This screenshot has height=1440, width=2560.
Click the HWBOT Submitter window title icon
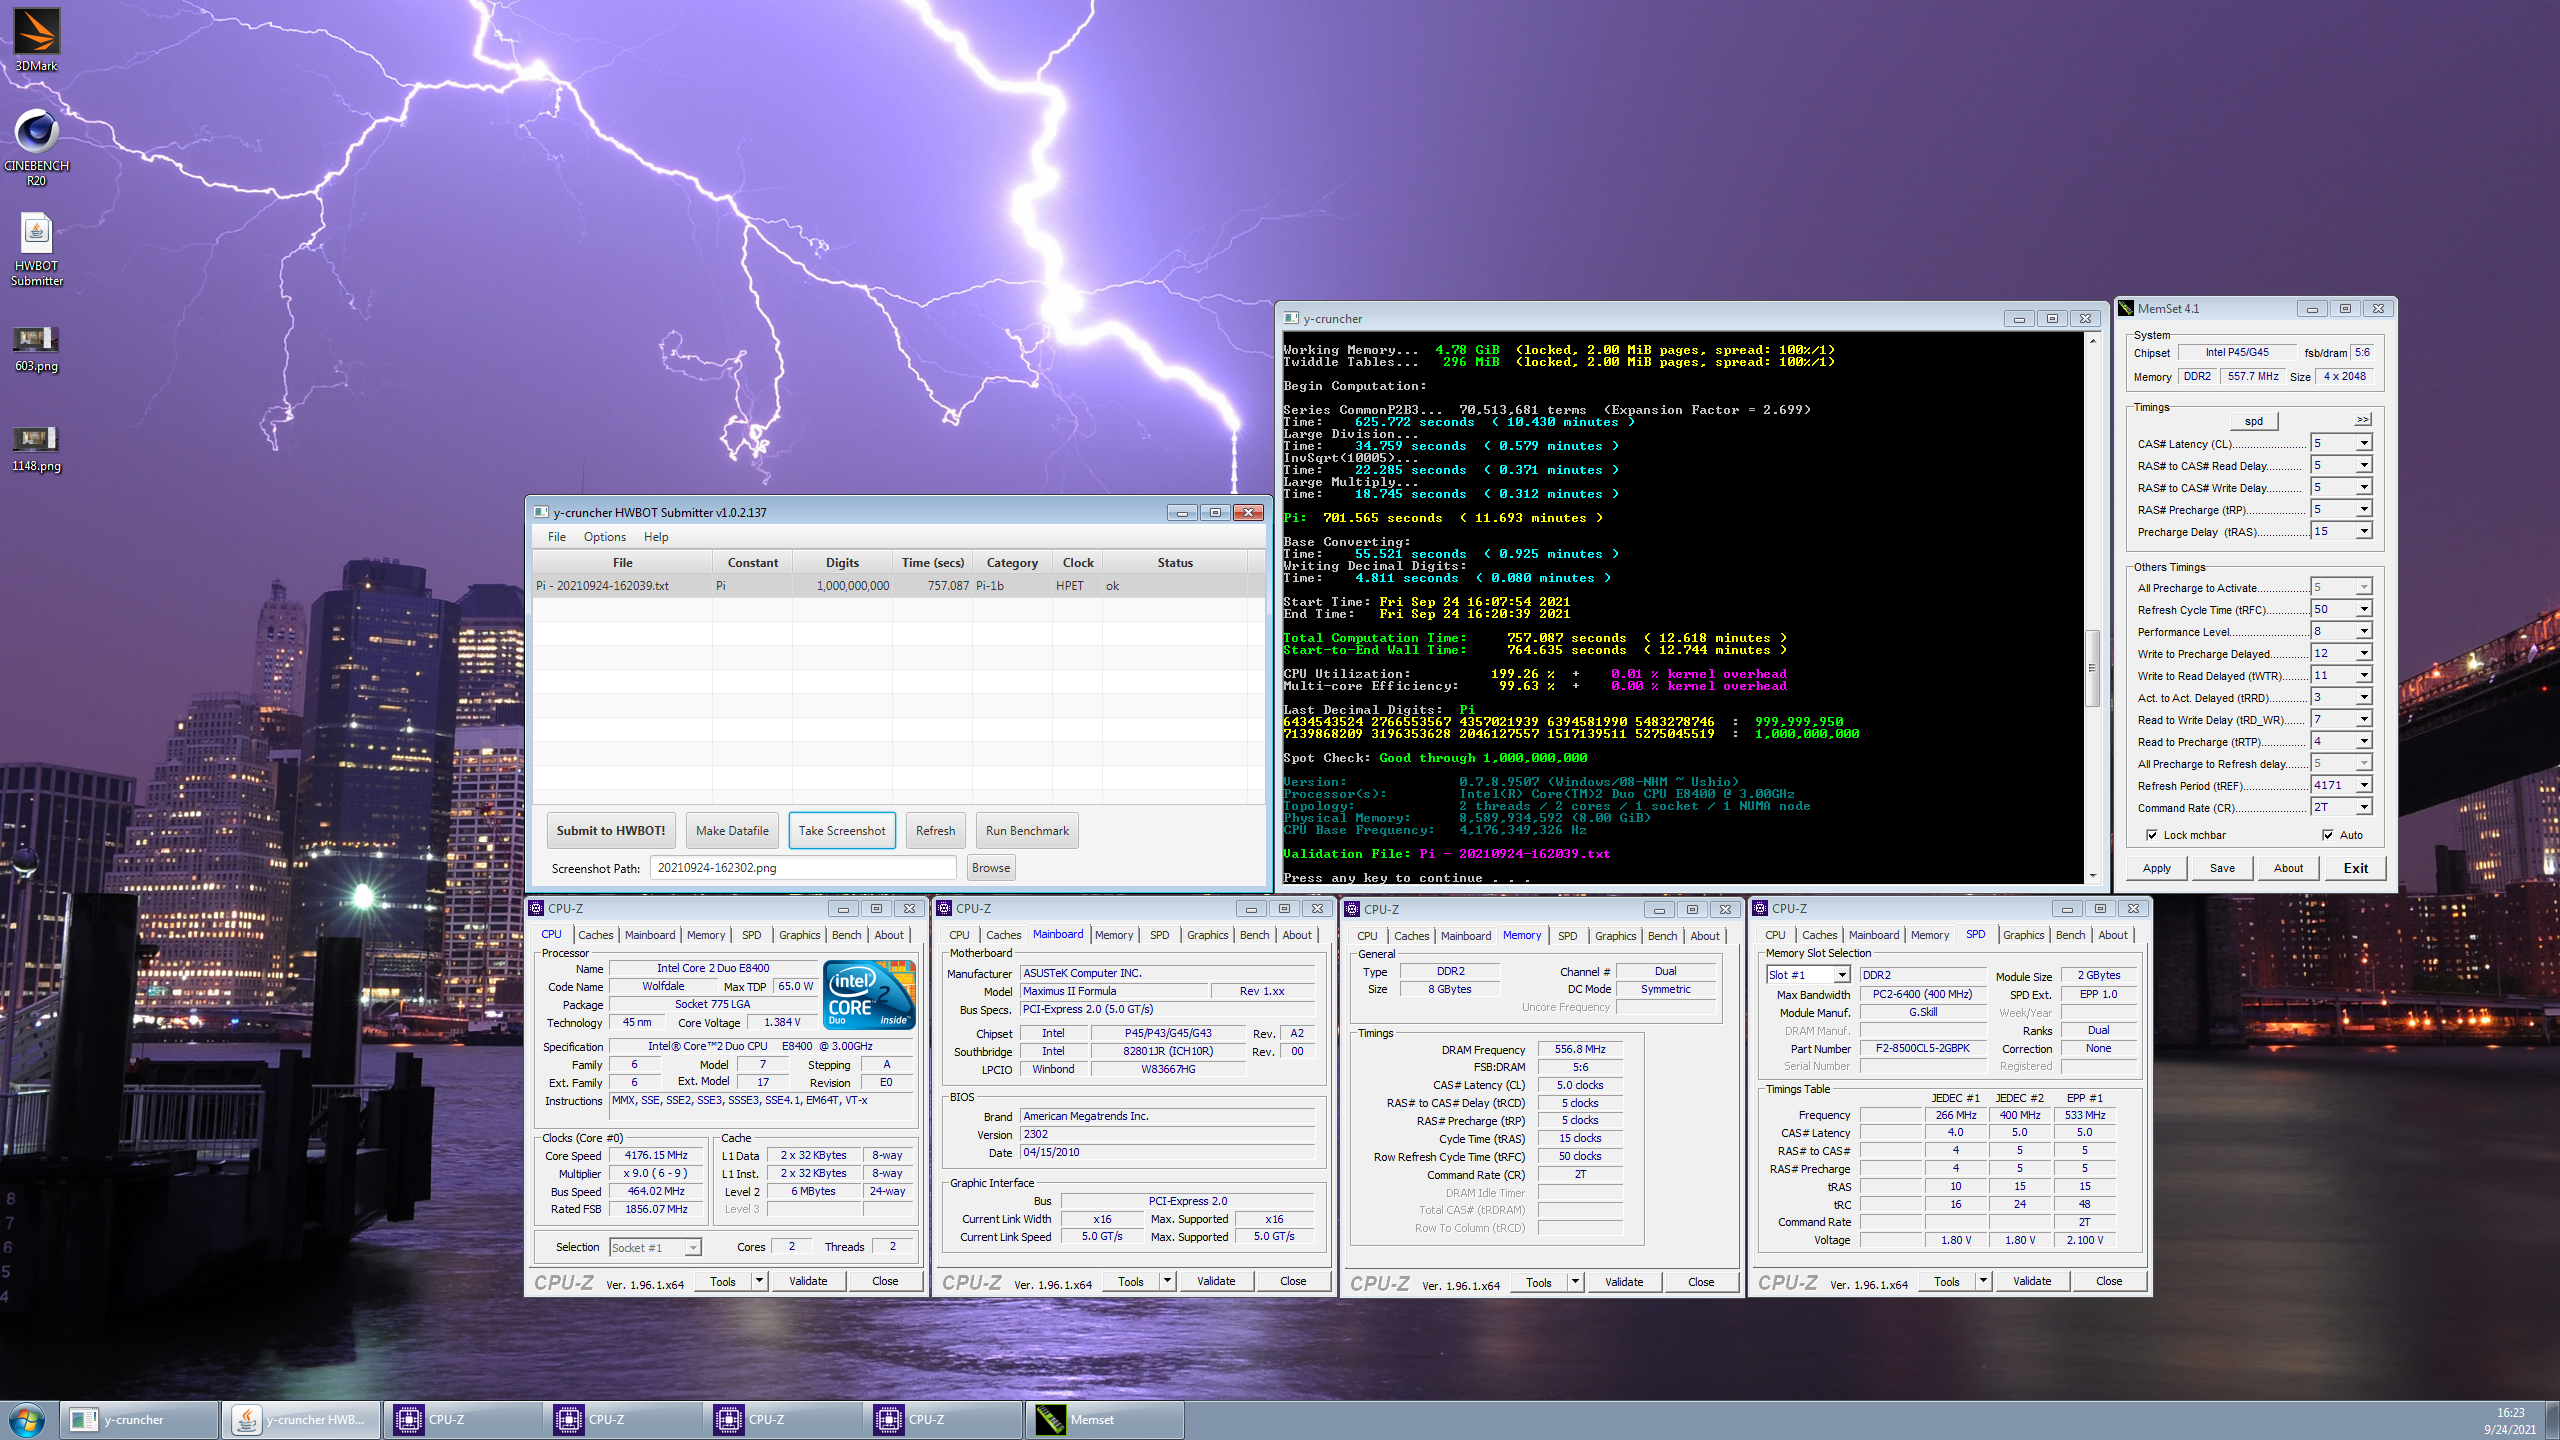pos(541,512)
